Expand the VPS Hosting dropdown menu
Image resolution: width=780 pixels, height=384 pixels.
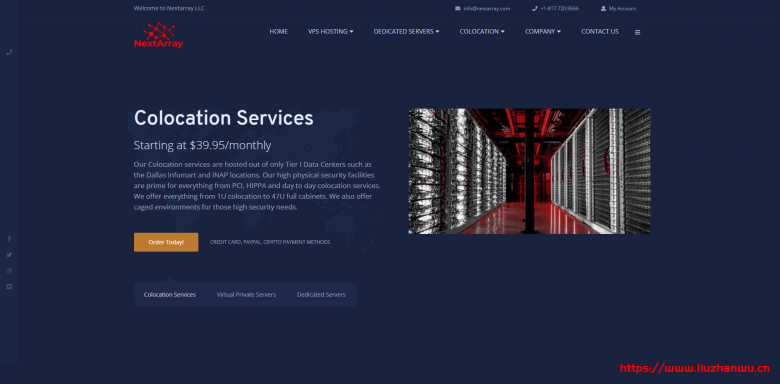331,31
